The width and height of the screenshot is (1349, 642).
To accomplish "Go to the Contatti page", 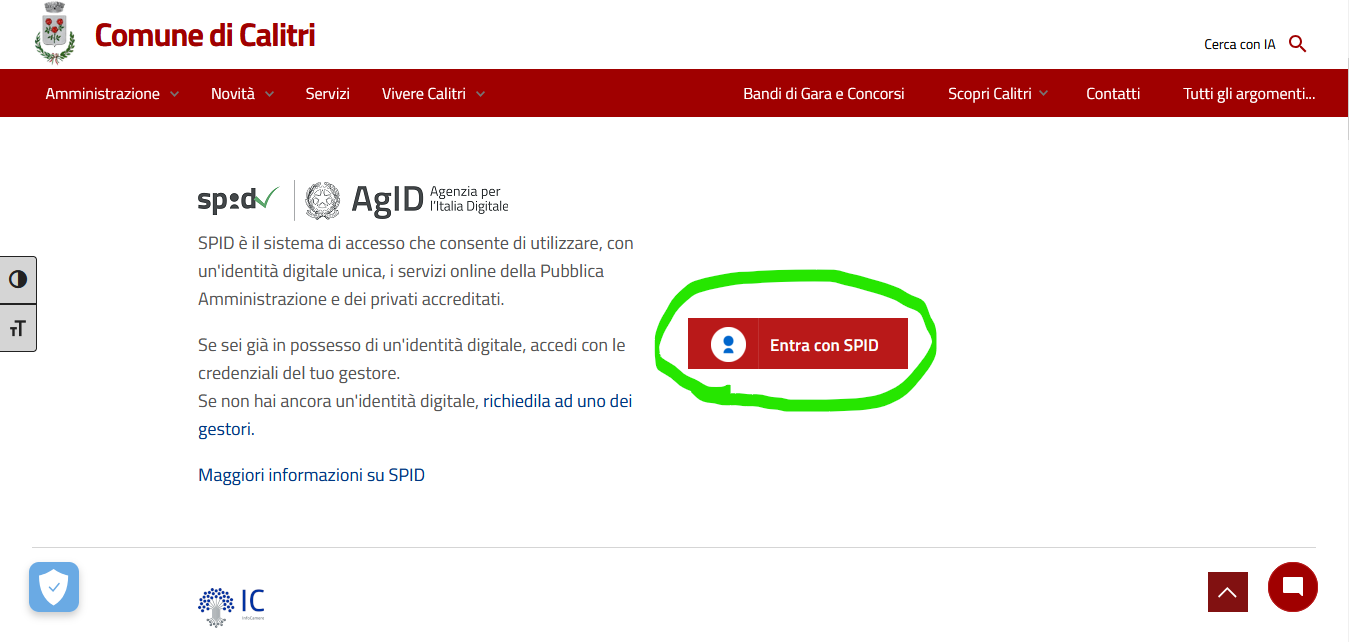I will pos(1113,93).
